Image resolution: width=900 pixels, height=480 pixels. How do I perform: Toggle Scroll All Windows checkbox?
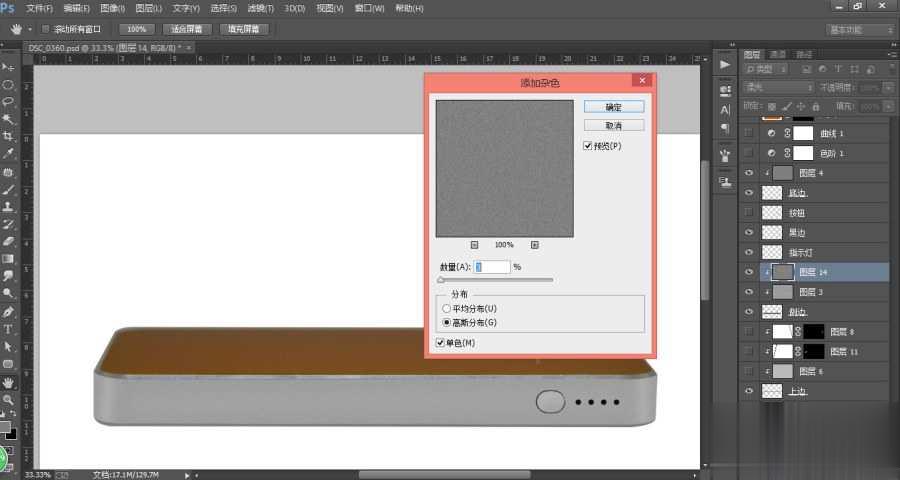point(46,29)
